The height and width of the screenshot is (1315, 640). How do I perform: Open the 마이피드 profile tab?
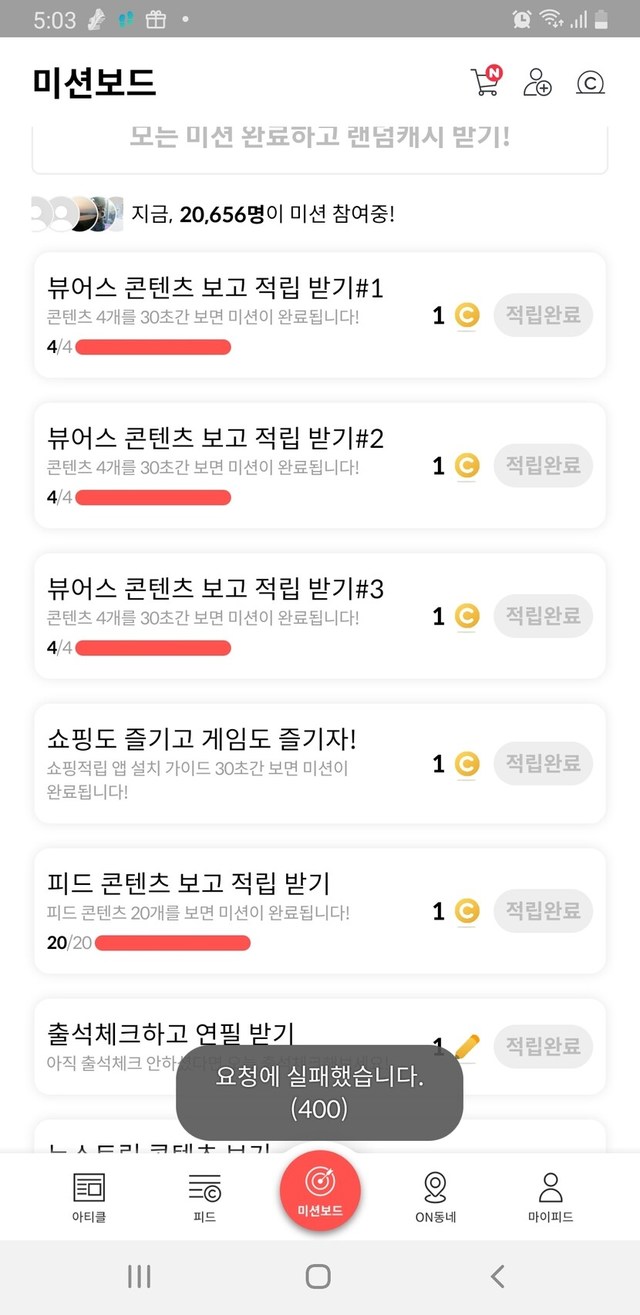coord(550,1197)
